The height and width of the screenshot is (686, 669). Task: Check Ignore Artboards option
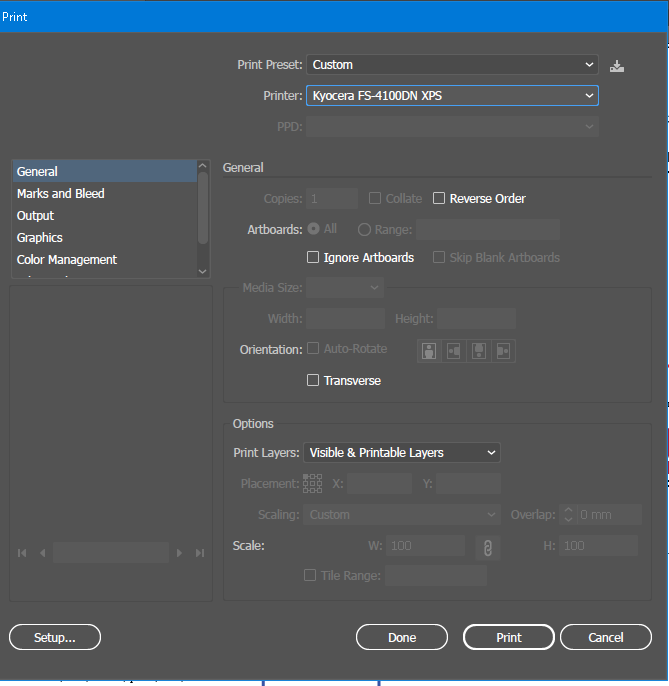pyautogui.click(x=313, y=257)
